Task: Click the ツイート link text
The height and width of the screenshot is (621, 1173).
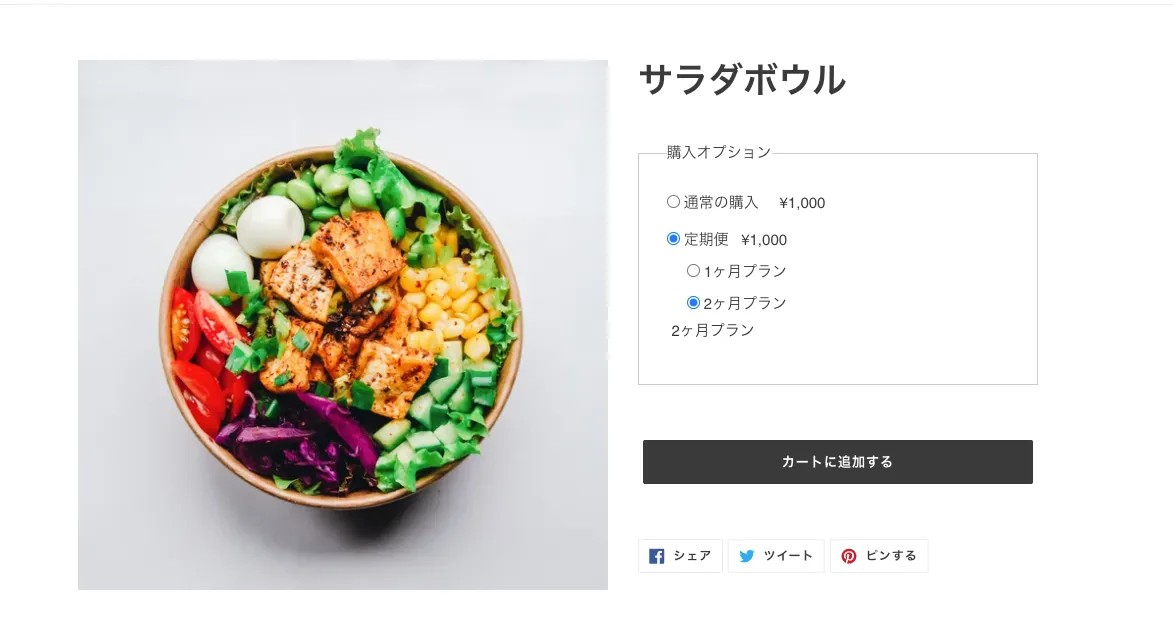Action: click(788, 557)
